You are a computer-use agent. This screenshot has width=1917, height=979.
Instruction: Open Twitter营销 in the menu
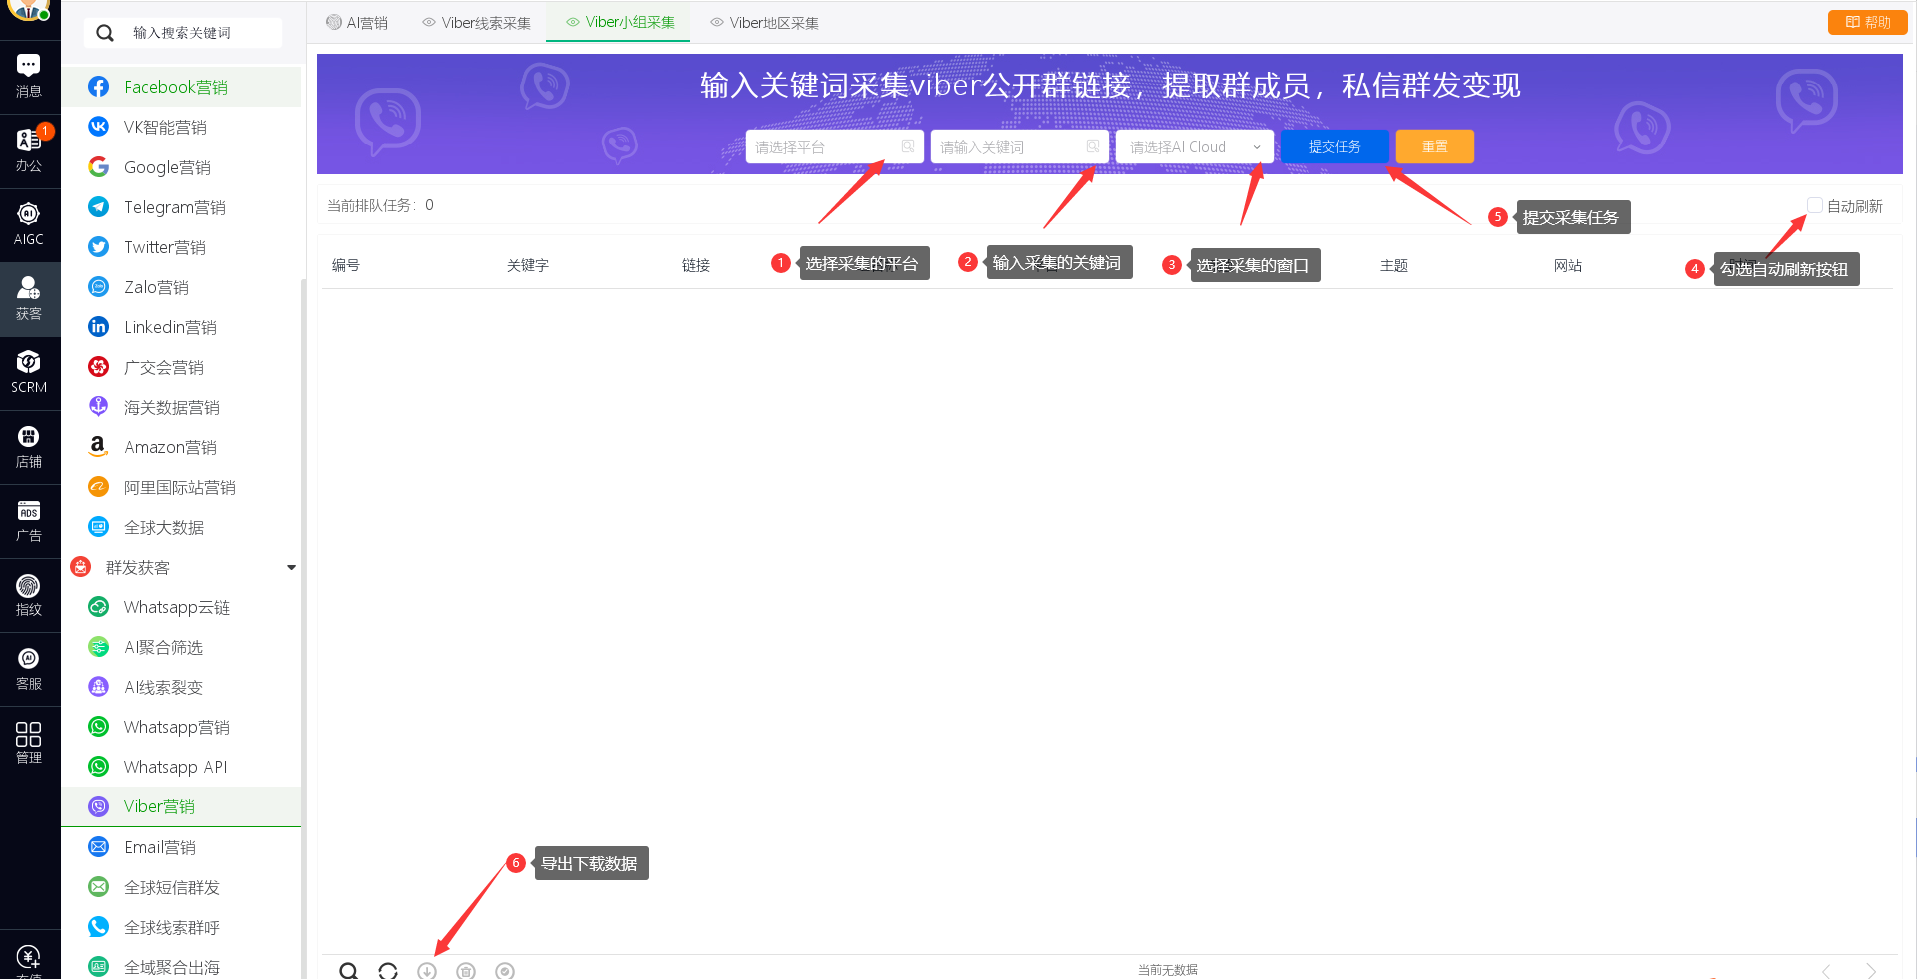[x=181, y=247]
